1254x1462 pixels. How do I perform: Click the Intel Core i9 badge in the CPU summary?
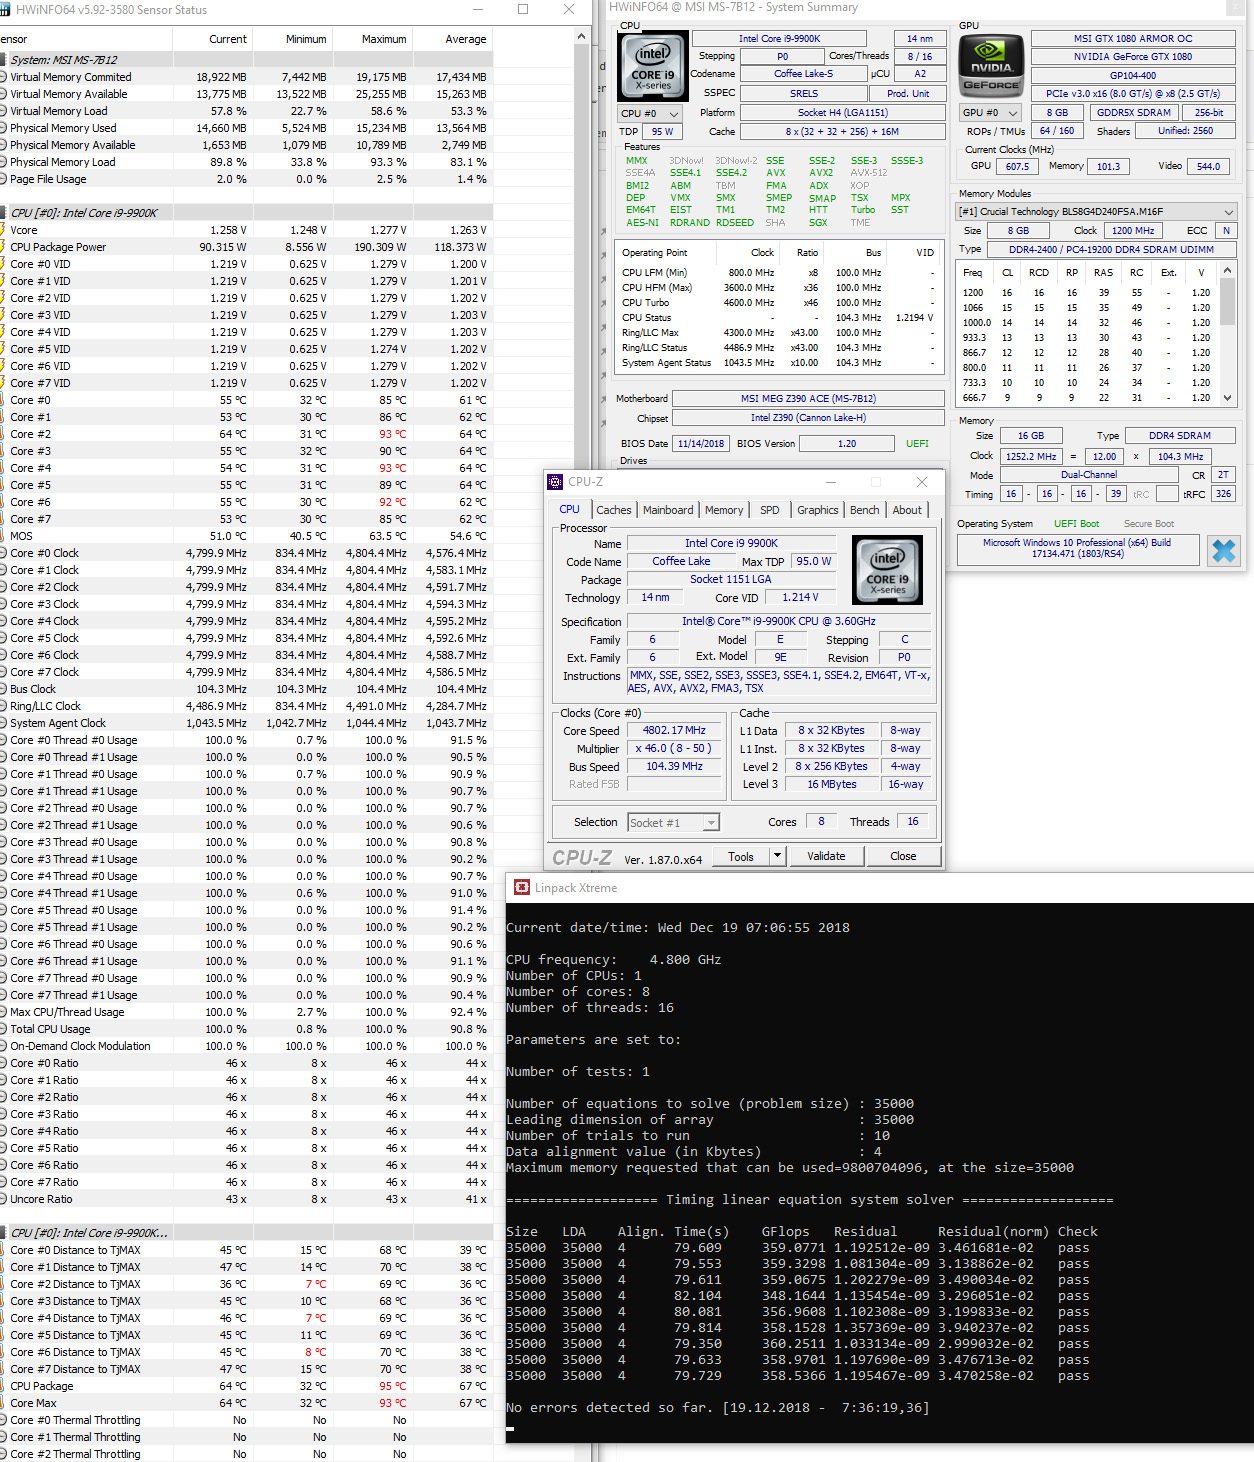pyautogui.click(x=651, y=66)
